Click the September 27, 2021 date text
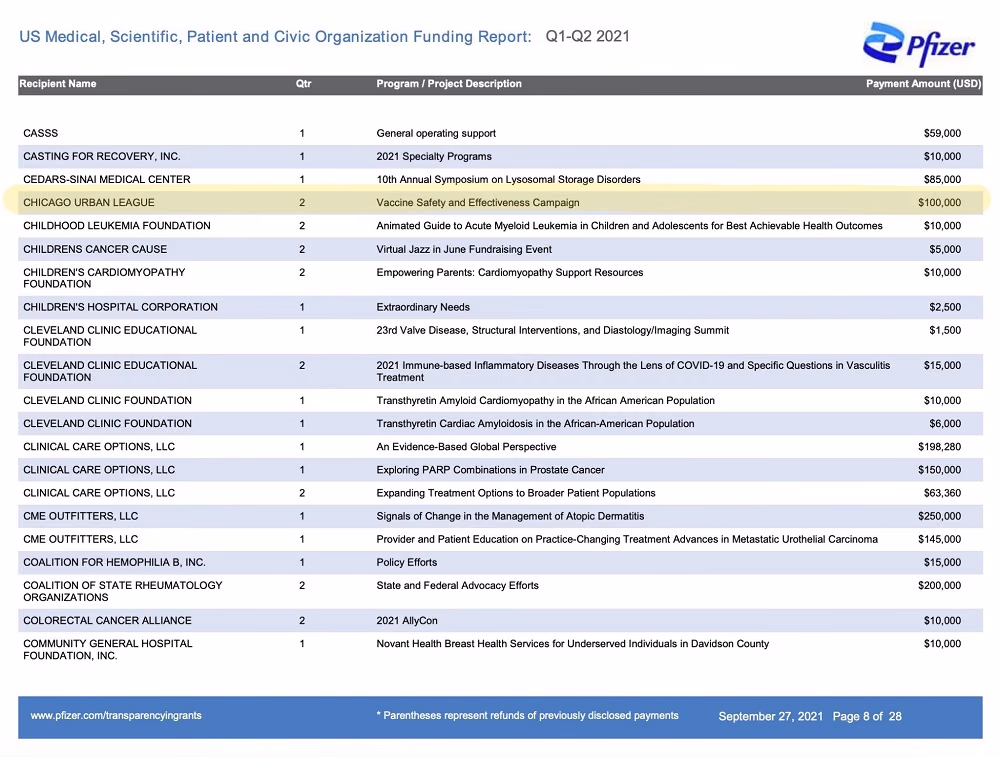The image size is (1000, 757). tap(770, 716)
